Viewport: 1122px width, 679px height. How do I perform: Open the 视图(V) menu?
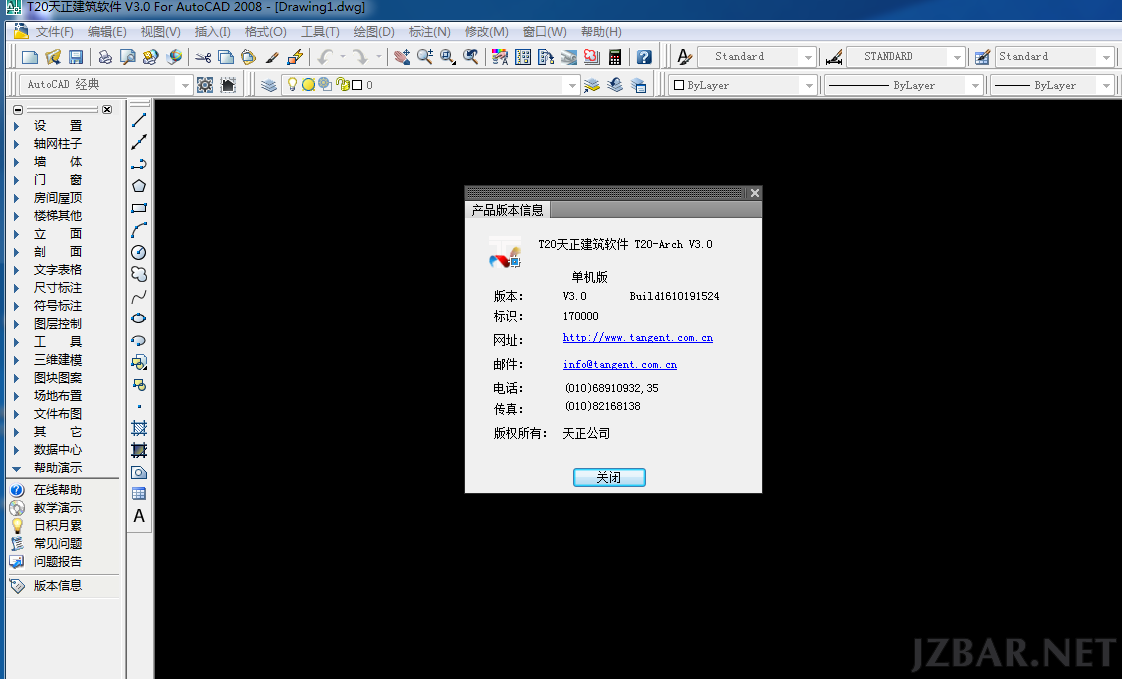[x=160, y=31]
